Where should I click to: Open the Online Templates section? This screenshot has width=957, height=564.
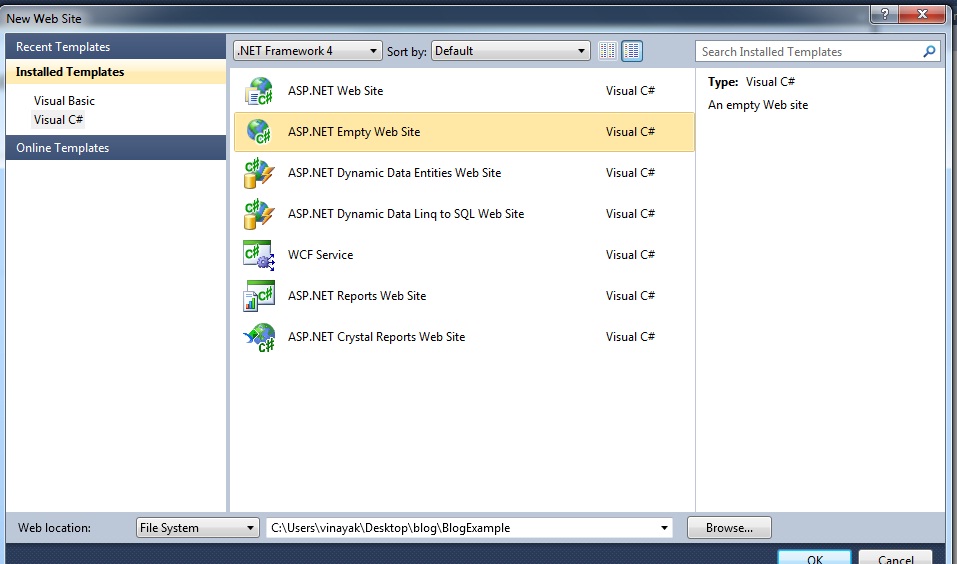coord(62,148)
